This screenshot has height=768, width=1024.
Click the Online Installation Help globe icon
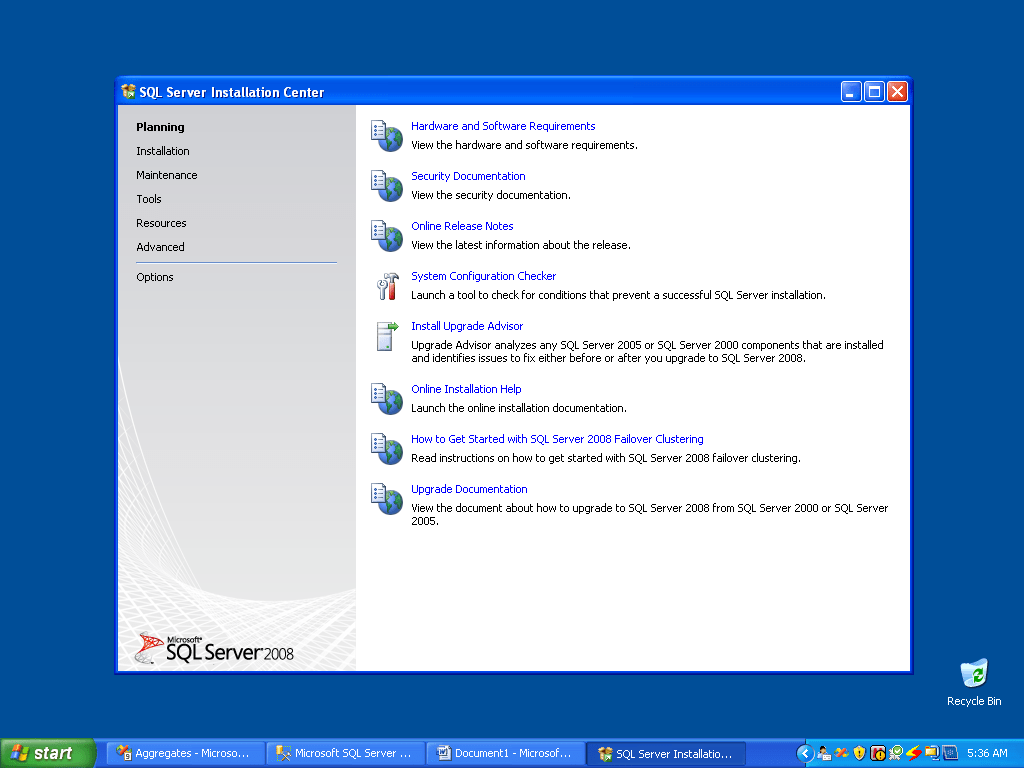387,399
